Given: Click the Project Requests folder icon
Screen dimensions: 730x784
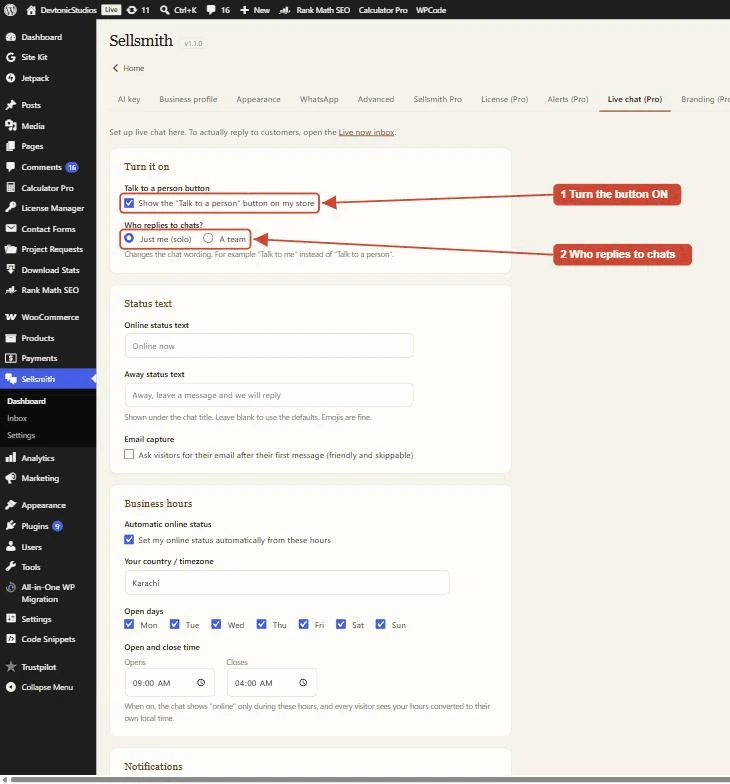Looking at the screenshot, I should click(x=10, y=249).
